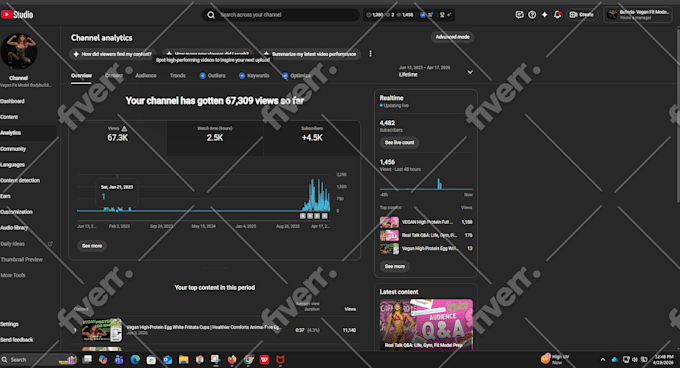
Task: Open Google Chrome from the taskbar
Action: 248,360
